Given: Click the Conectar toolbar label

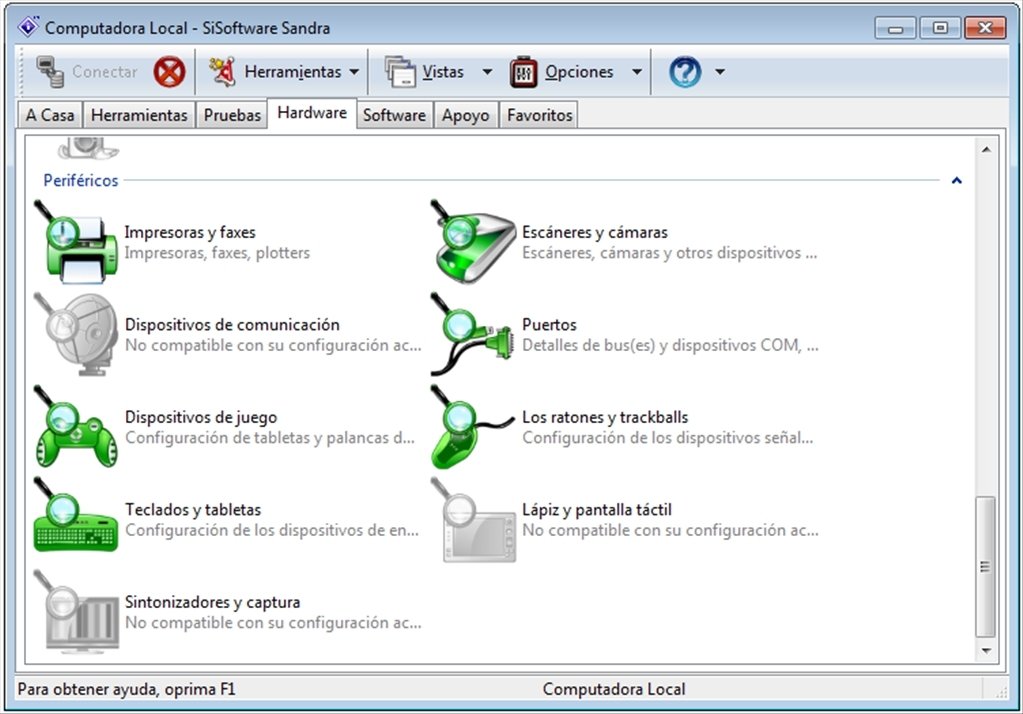Looking at the screenshot, I should (x=104, y=72).
